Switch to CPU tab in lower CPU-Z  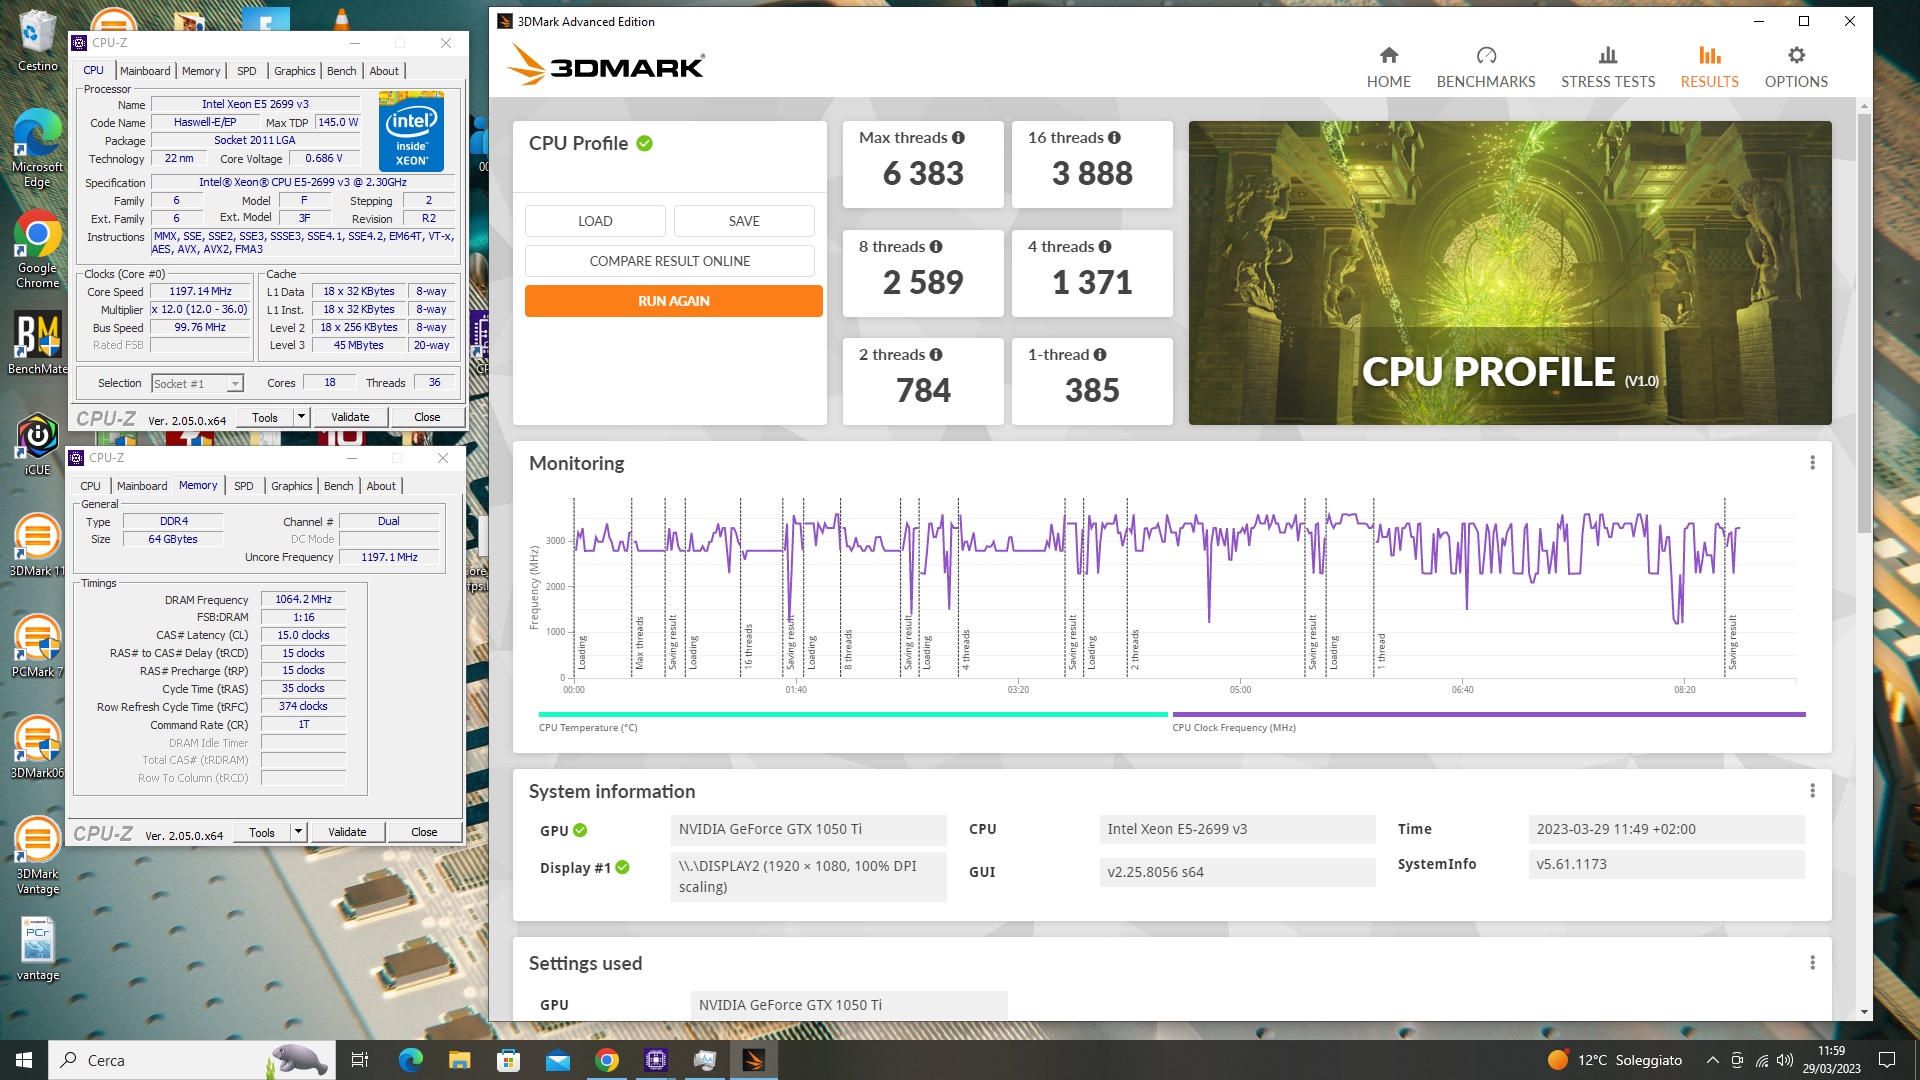point(90,486)
